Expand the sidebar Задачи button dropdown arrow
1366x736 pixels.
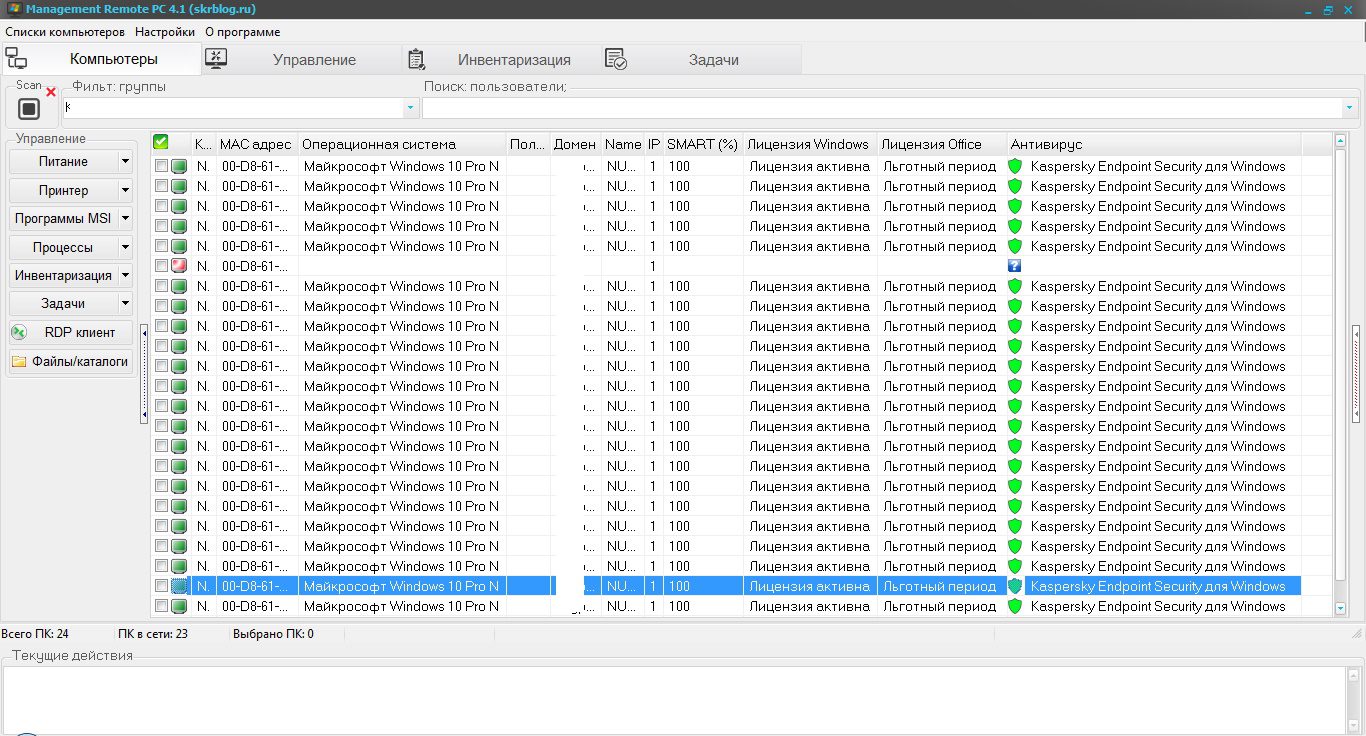point(125,303)
